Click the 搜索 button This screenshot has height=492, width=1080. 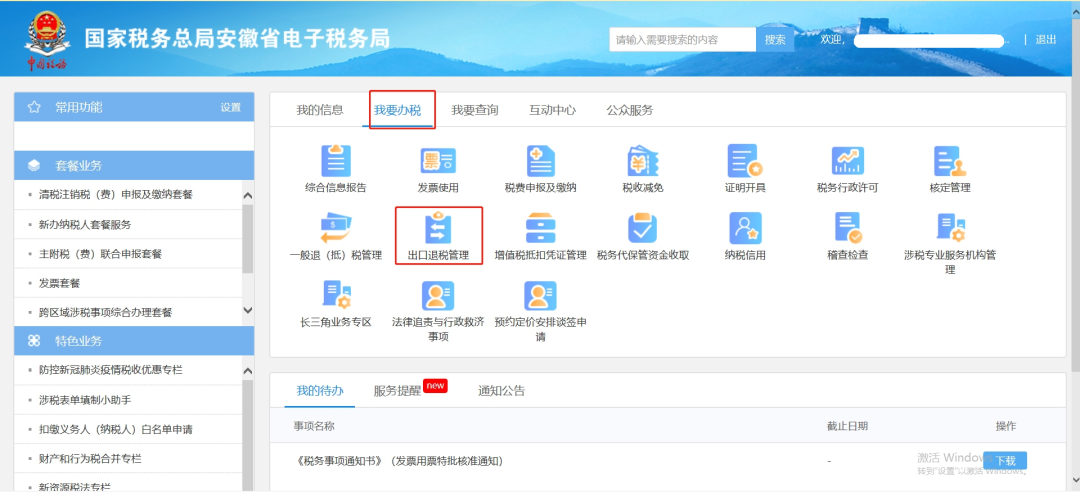pos(775,40)
